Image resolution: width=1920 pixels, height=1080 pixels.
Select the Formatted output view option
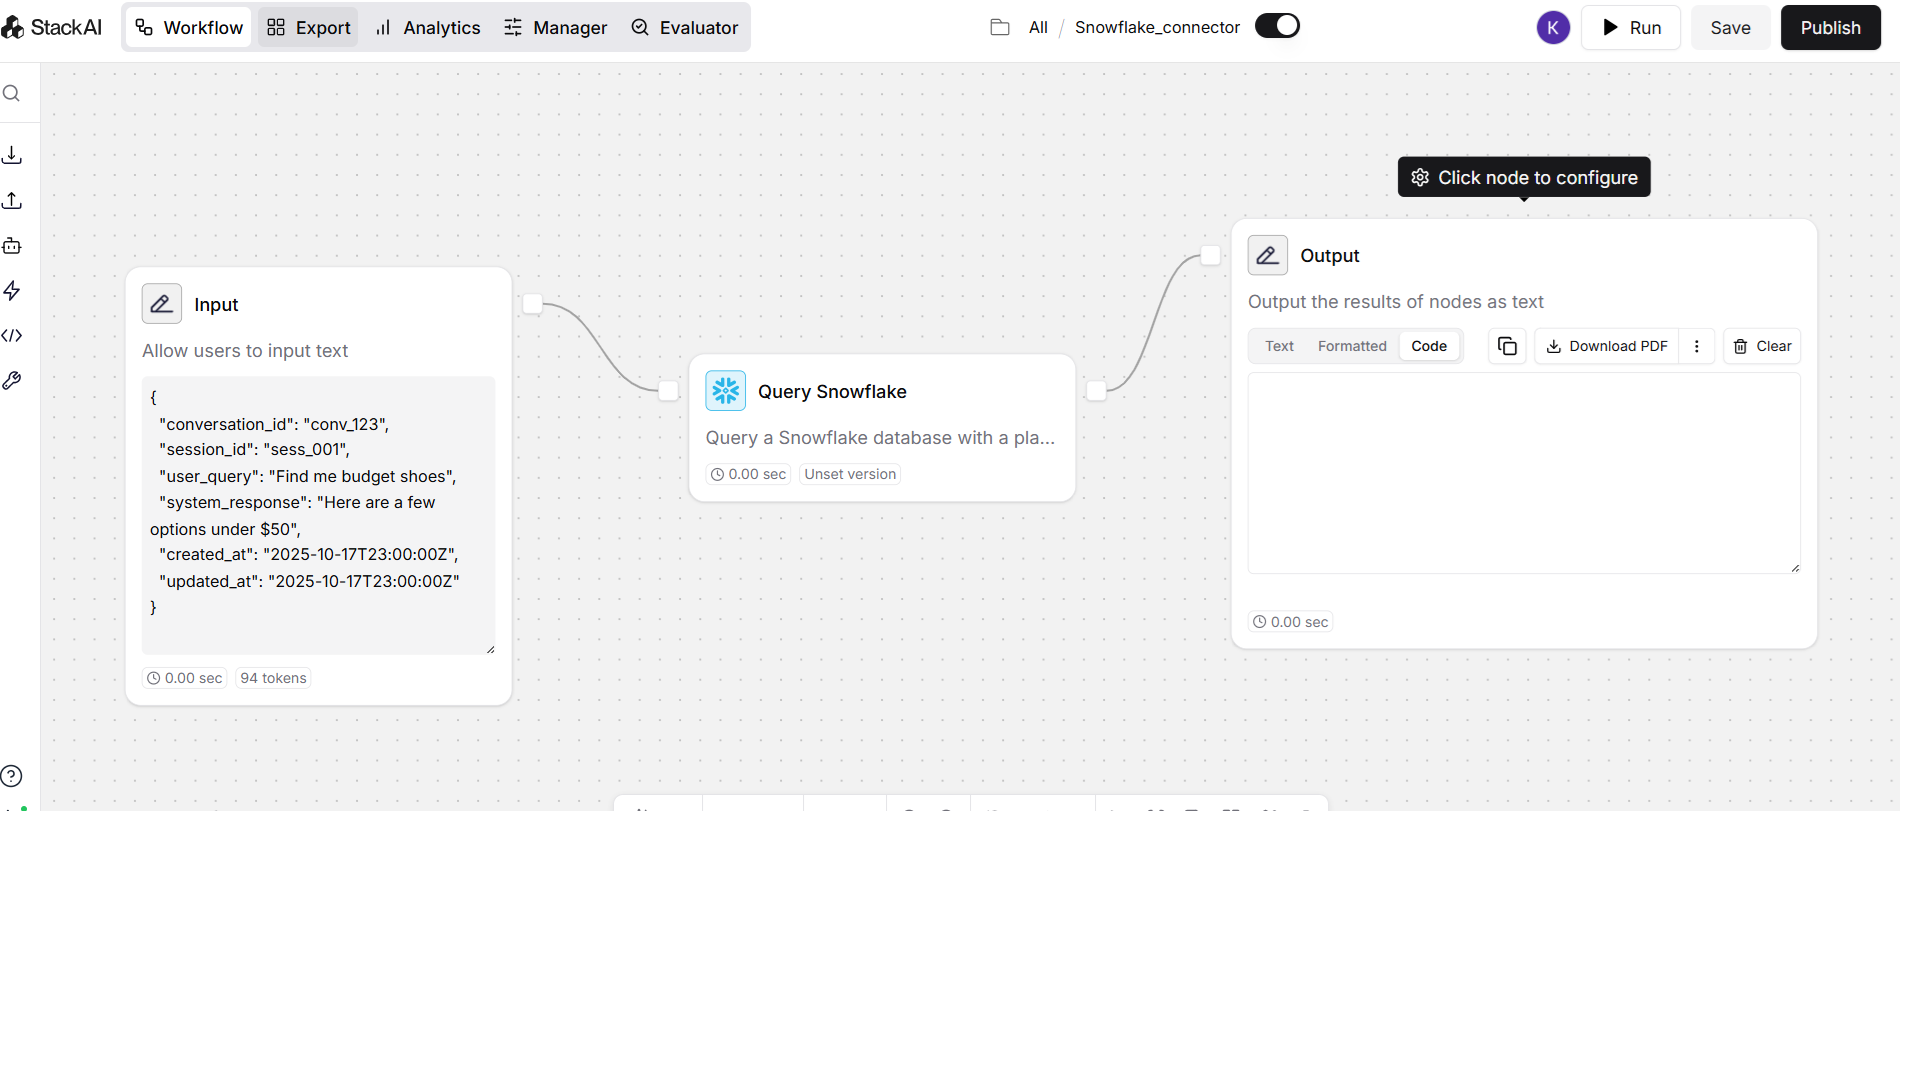coord(1352,346)
